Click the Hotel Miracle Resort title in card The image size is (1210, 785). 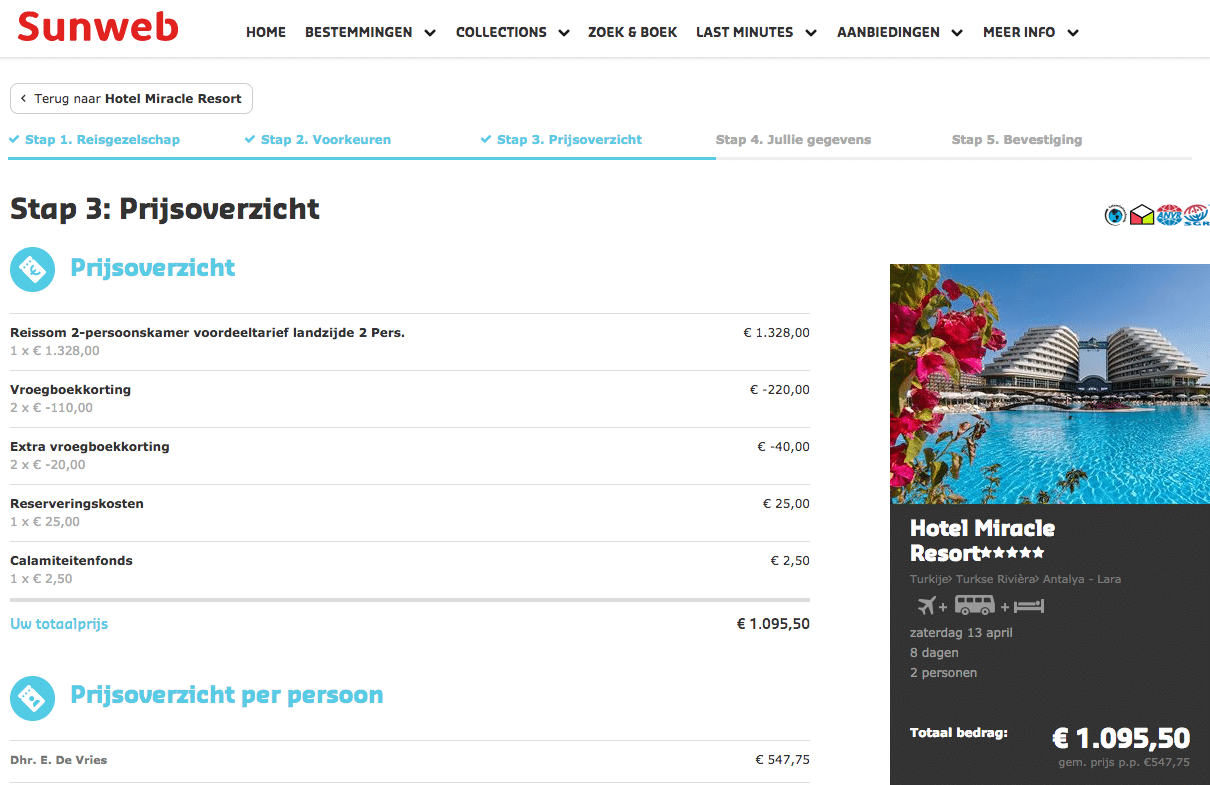[982, 540]
